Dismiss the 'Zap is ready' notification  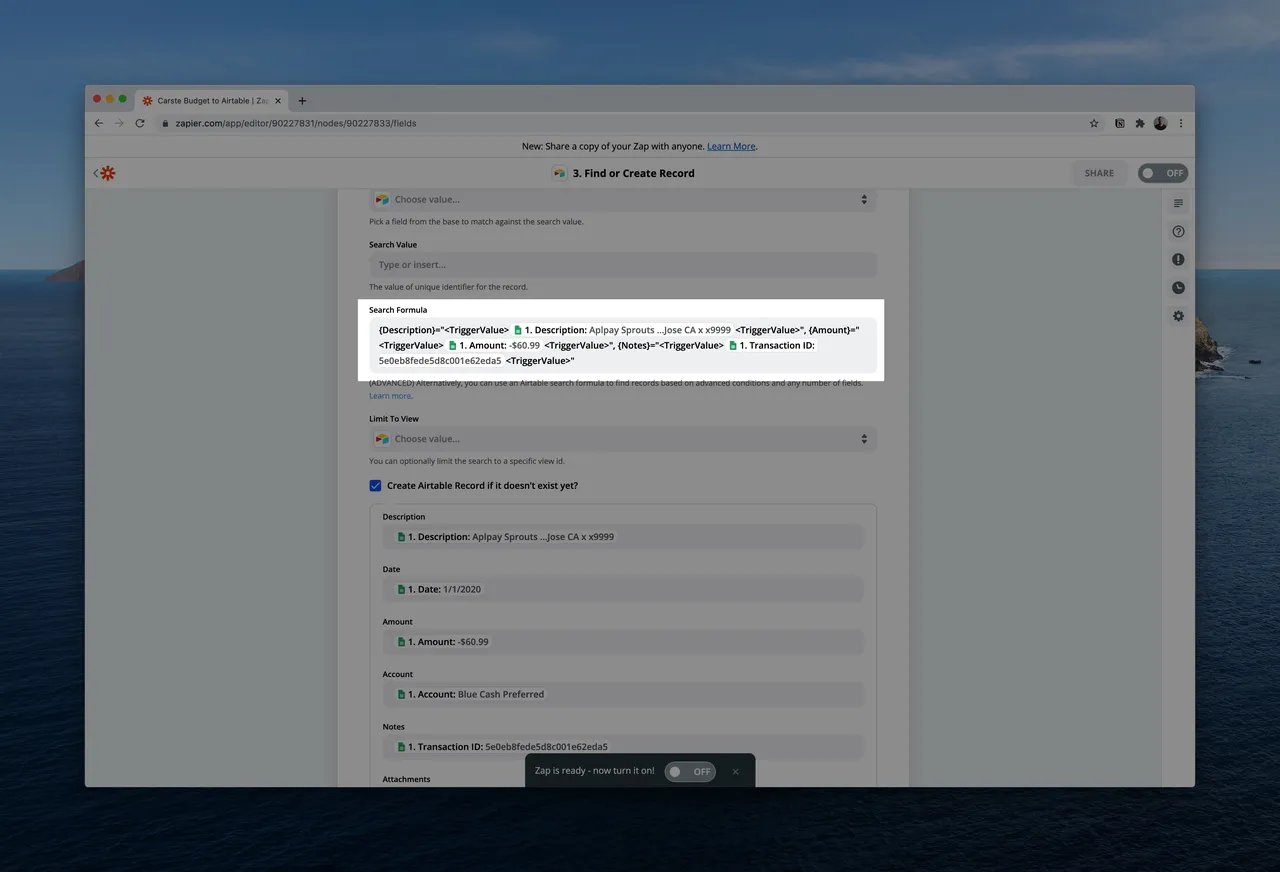[x=735, y=771]
